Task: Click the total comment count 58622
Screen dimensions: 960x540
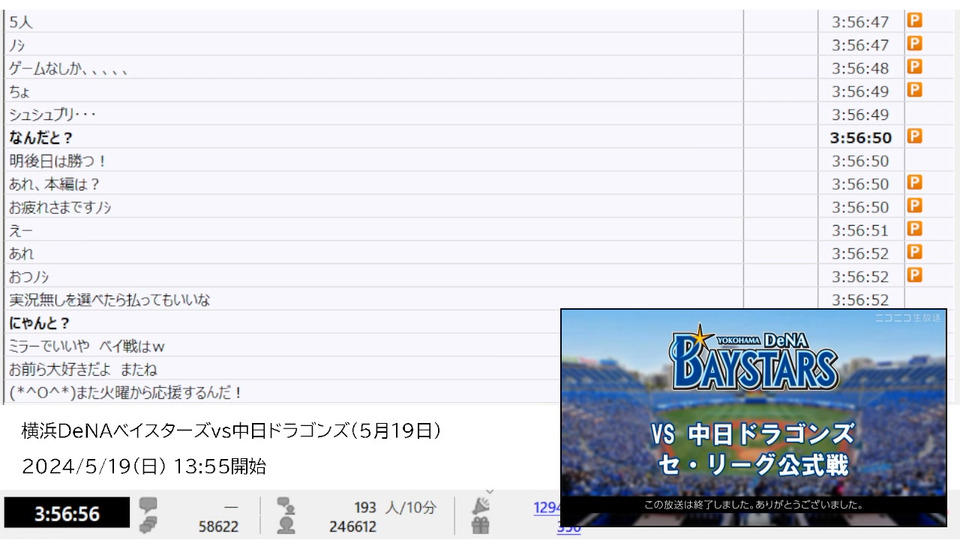Action: [218, 527]
